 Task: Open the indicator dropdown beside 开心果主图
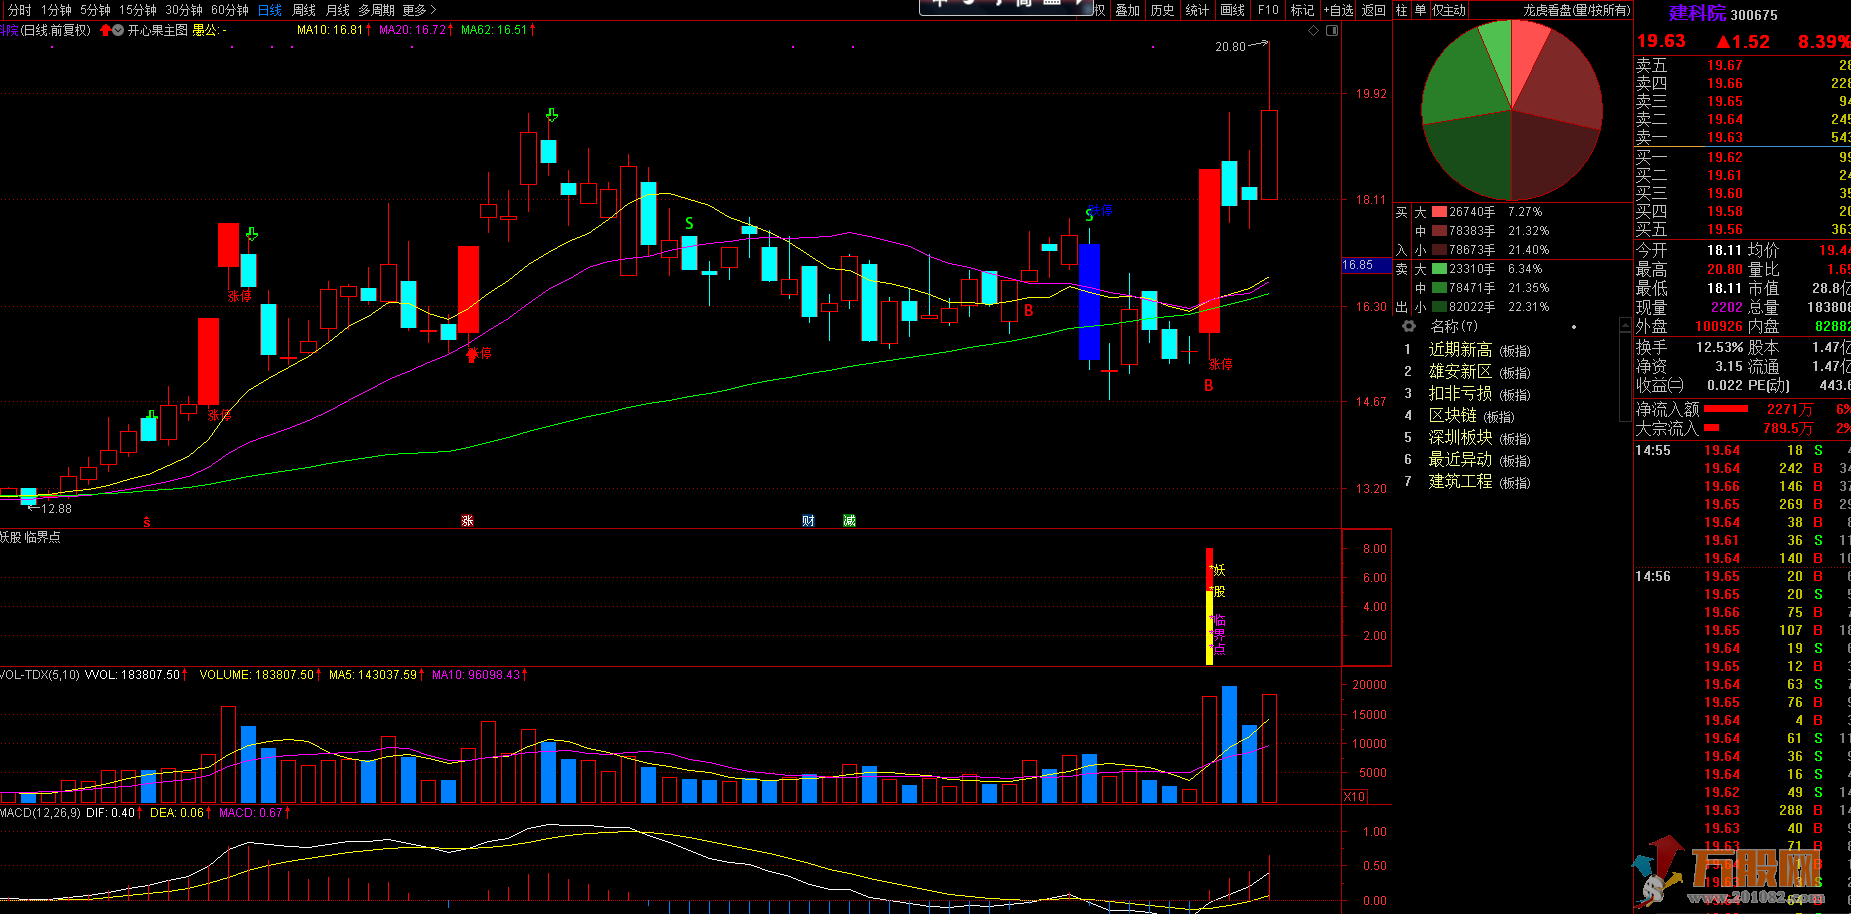tap(119, 30)
